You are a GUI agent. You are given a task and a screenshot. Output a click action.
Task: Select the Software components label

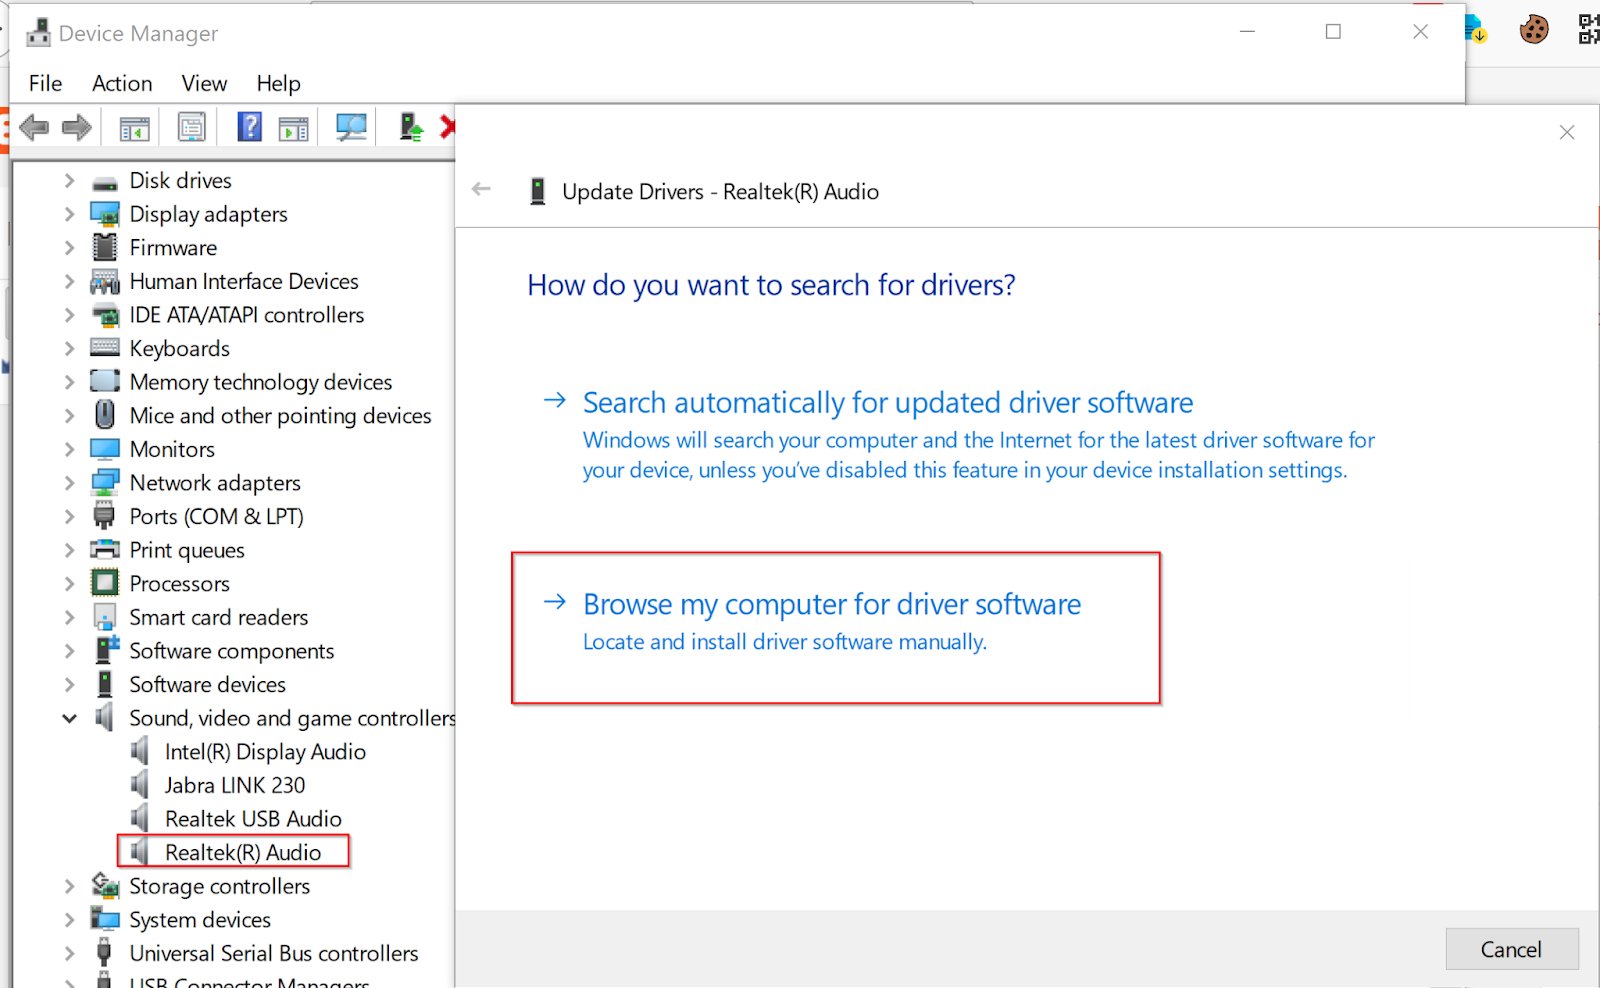click(x=232, y=651)
